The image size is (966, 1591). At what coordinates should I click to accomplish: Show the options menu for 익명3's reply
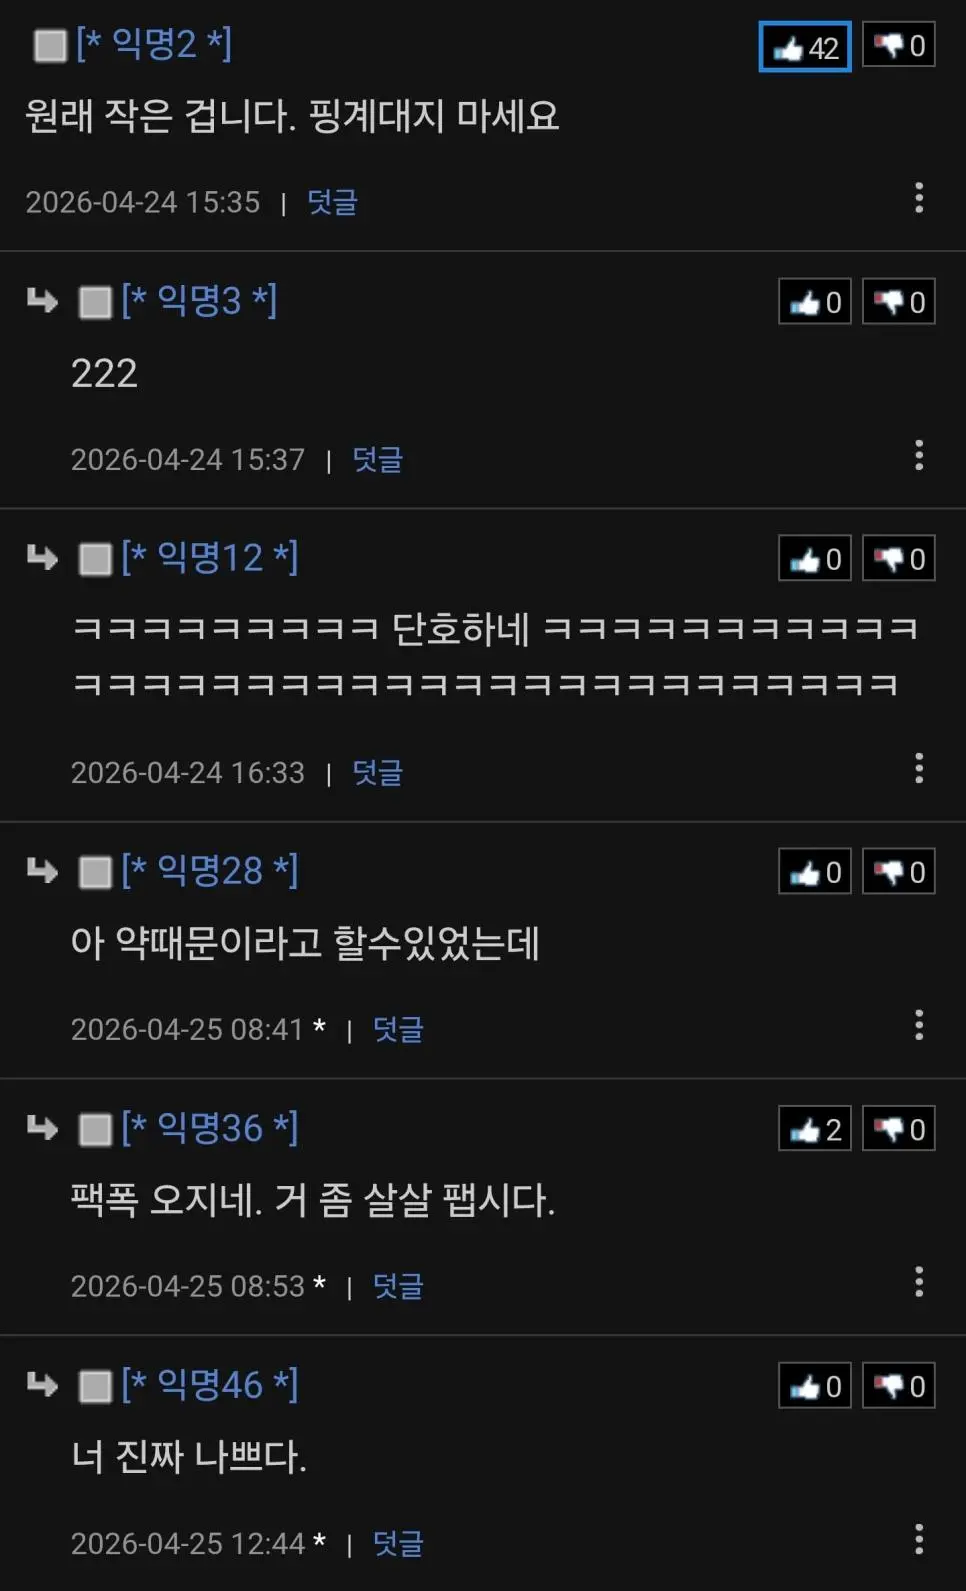point(919,455)
